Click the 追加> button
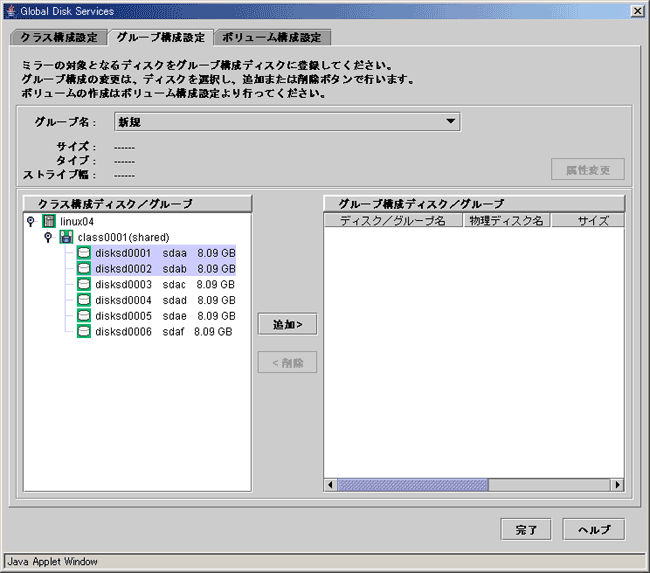Screen dimensions: 650x573 point(287,324)
